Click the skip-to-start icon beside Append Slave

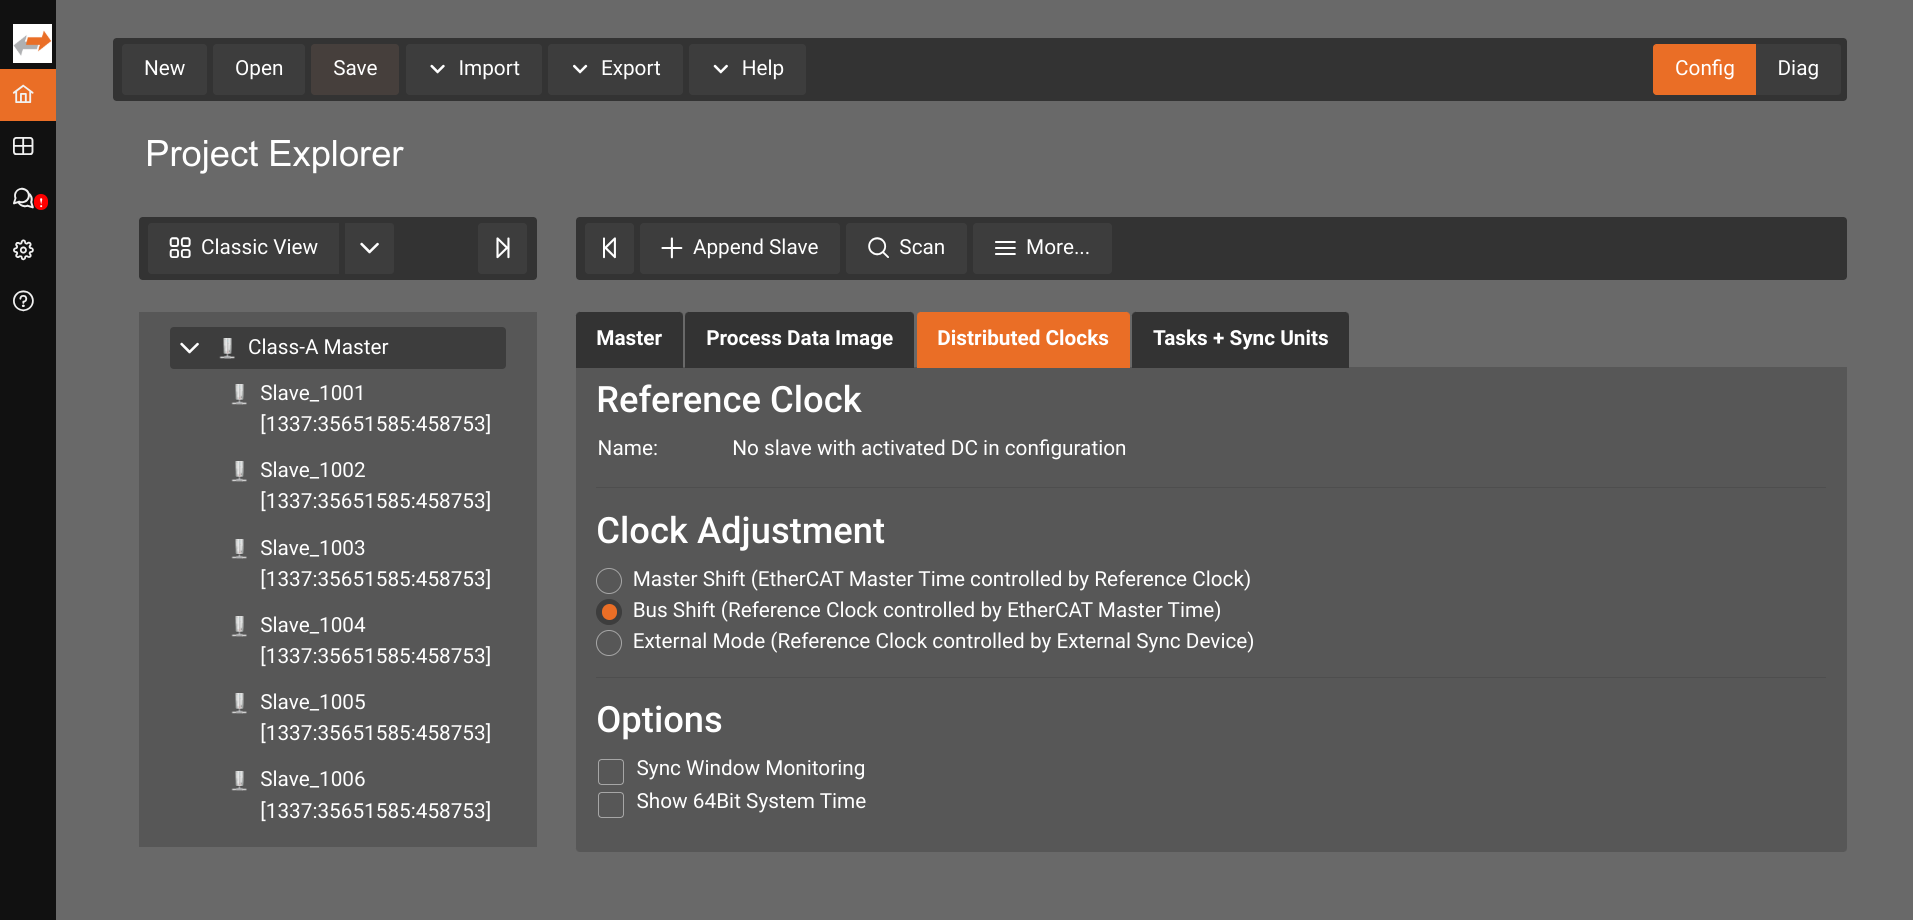click(609, 248)
